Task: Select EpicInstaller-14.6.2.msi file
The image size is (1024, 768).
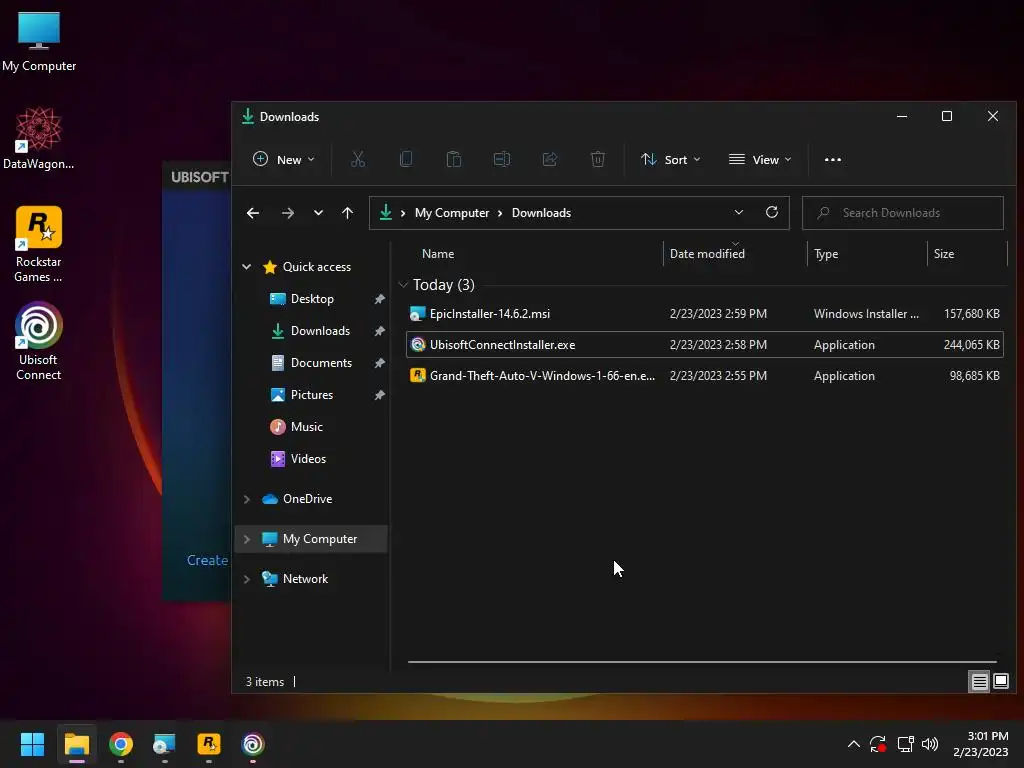Action: click(705, 313)
